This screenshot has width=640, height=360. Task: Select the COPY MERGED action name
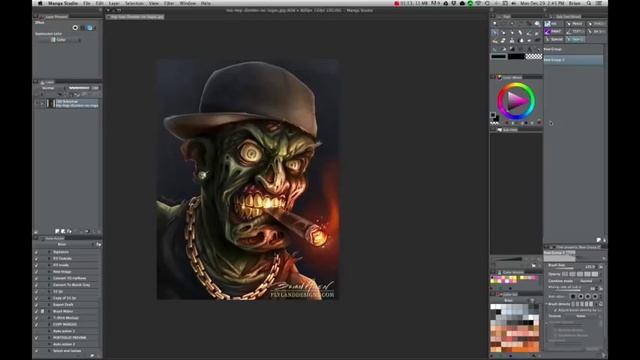point(65,324)
